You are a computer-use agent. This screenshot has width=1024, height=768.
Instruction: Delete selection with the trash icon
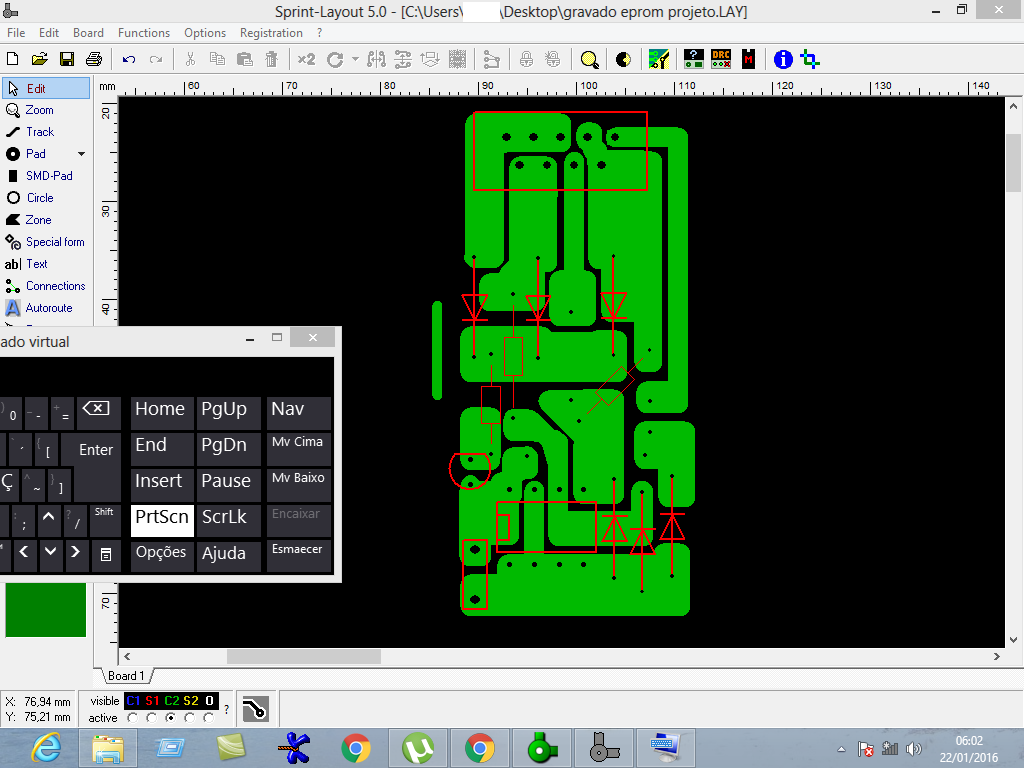coord(271,59)
